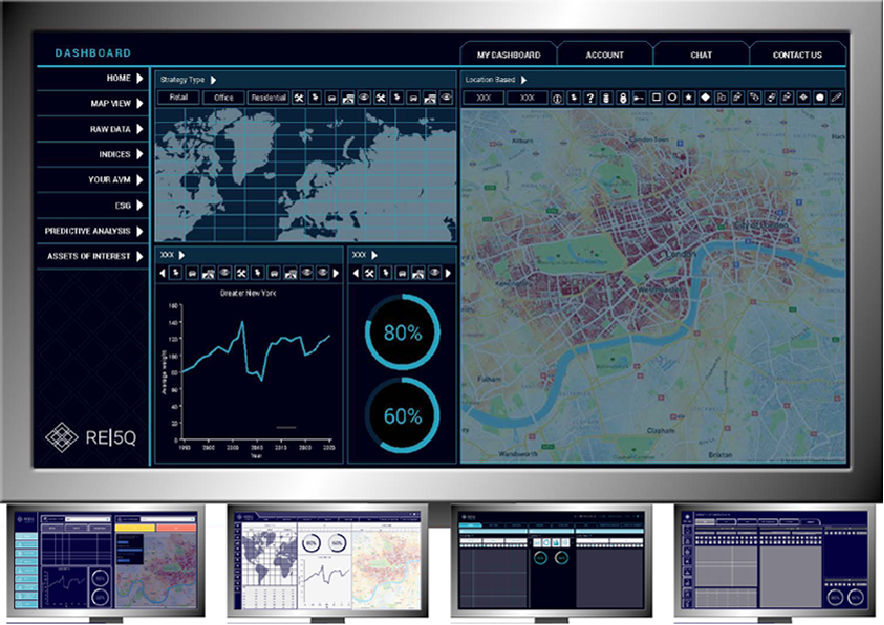
Task: Click the pencil icon at Location toolbar end
Action: (836, 98)
